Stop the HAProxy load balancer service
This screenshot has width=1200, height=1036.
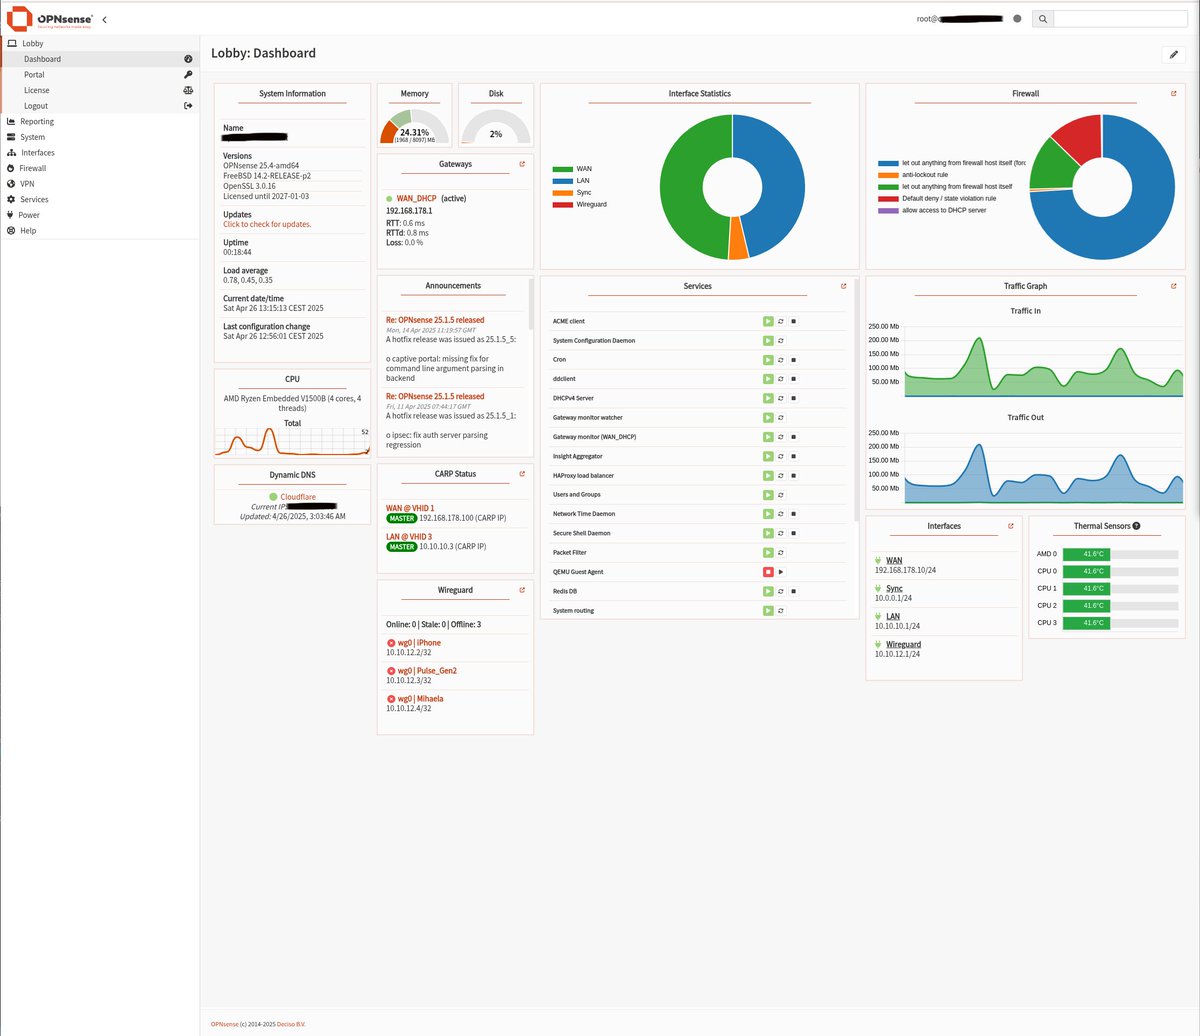(x=793, y=475)
